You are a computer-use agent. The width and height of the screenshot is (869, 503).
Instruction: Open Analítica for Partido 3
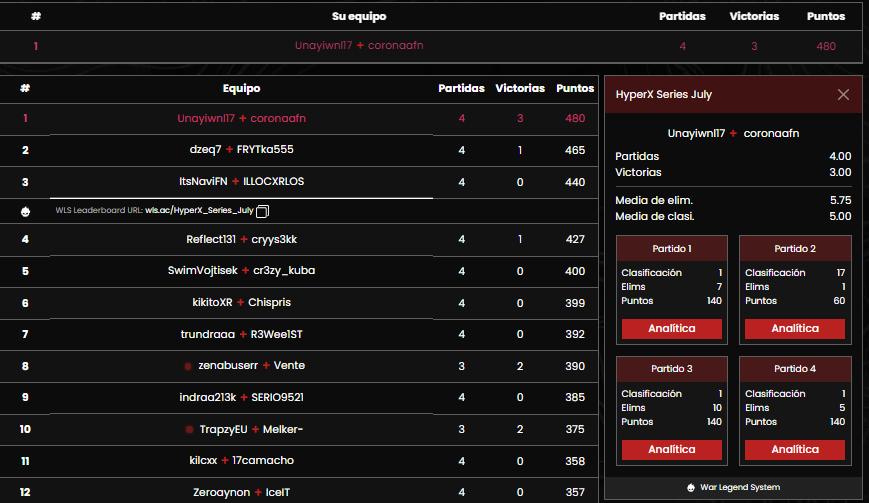tap(672, 449)
